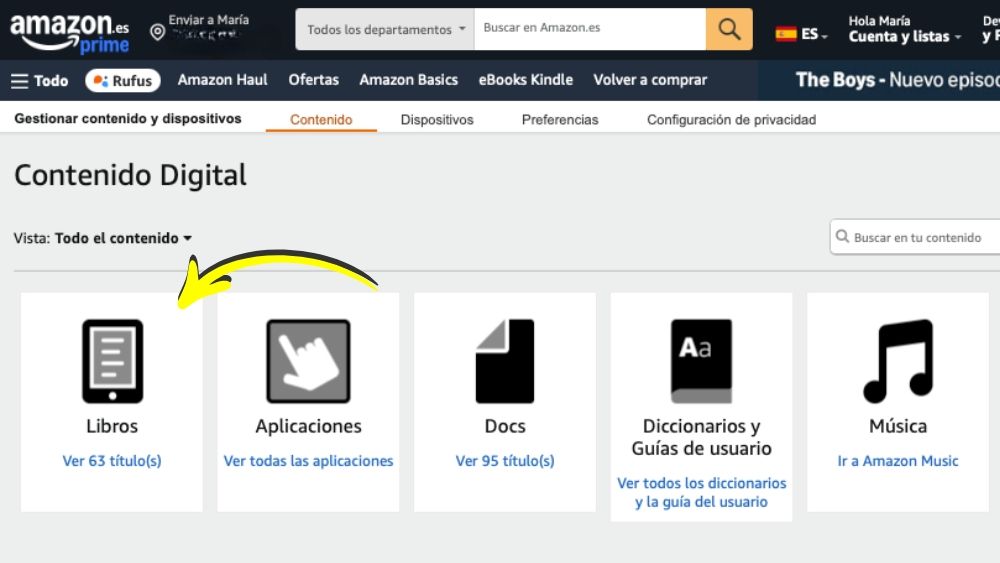Open Vista: Todo el contenido dropdown
This screenshot has height=563, width=1000.
tap(103, 238)
